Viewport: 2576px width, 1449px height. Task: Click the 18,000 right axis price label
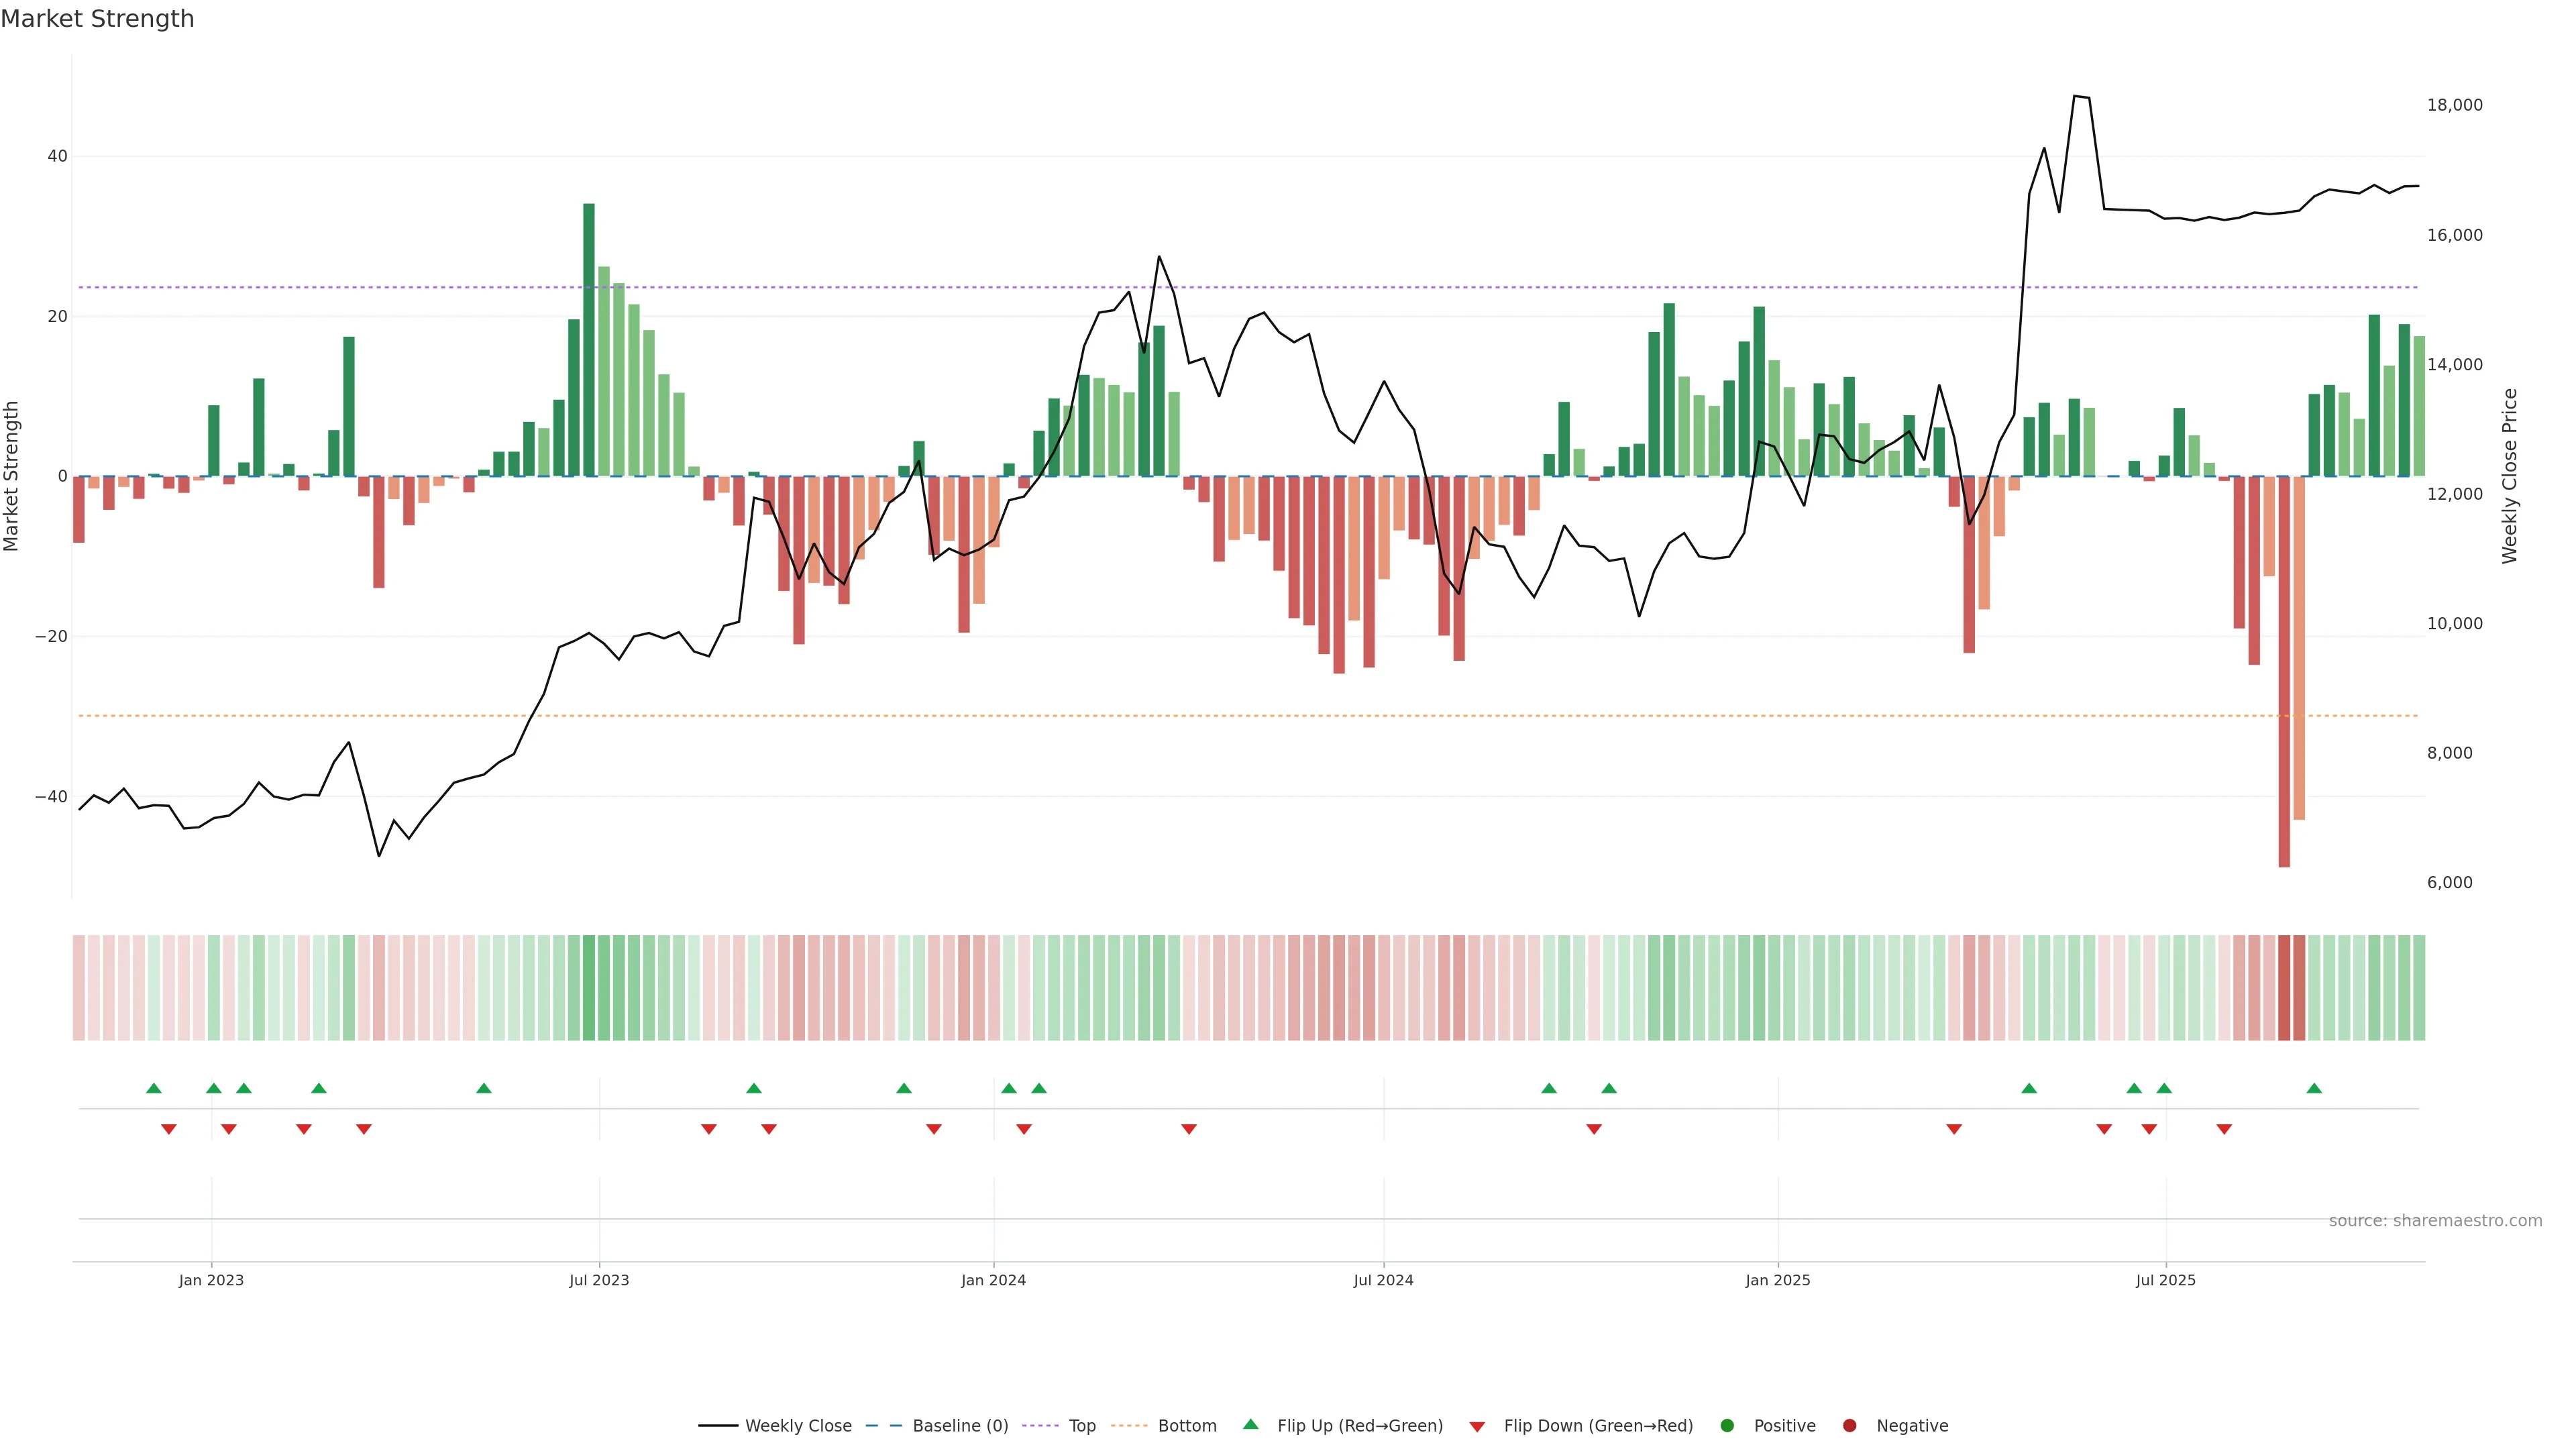click(2454, 105)
